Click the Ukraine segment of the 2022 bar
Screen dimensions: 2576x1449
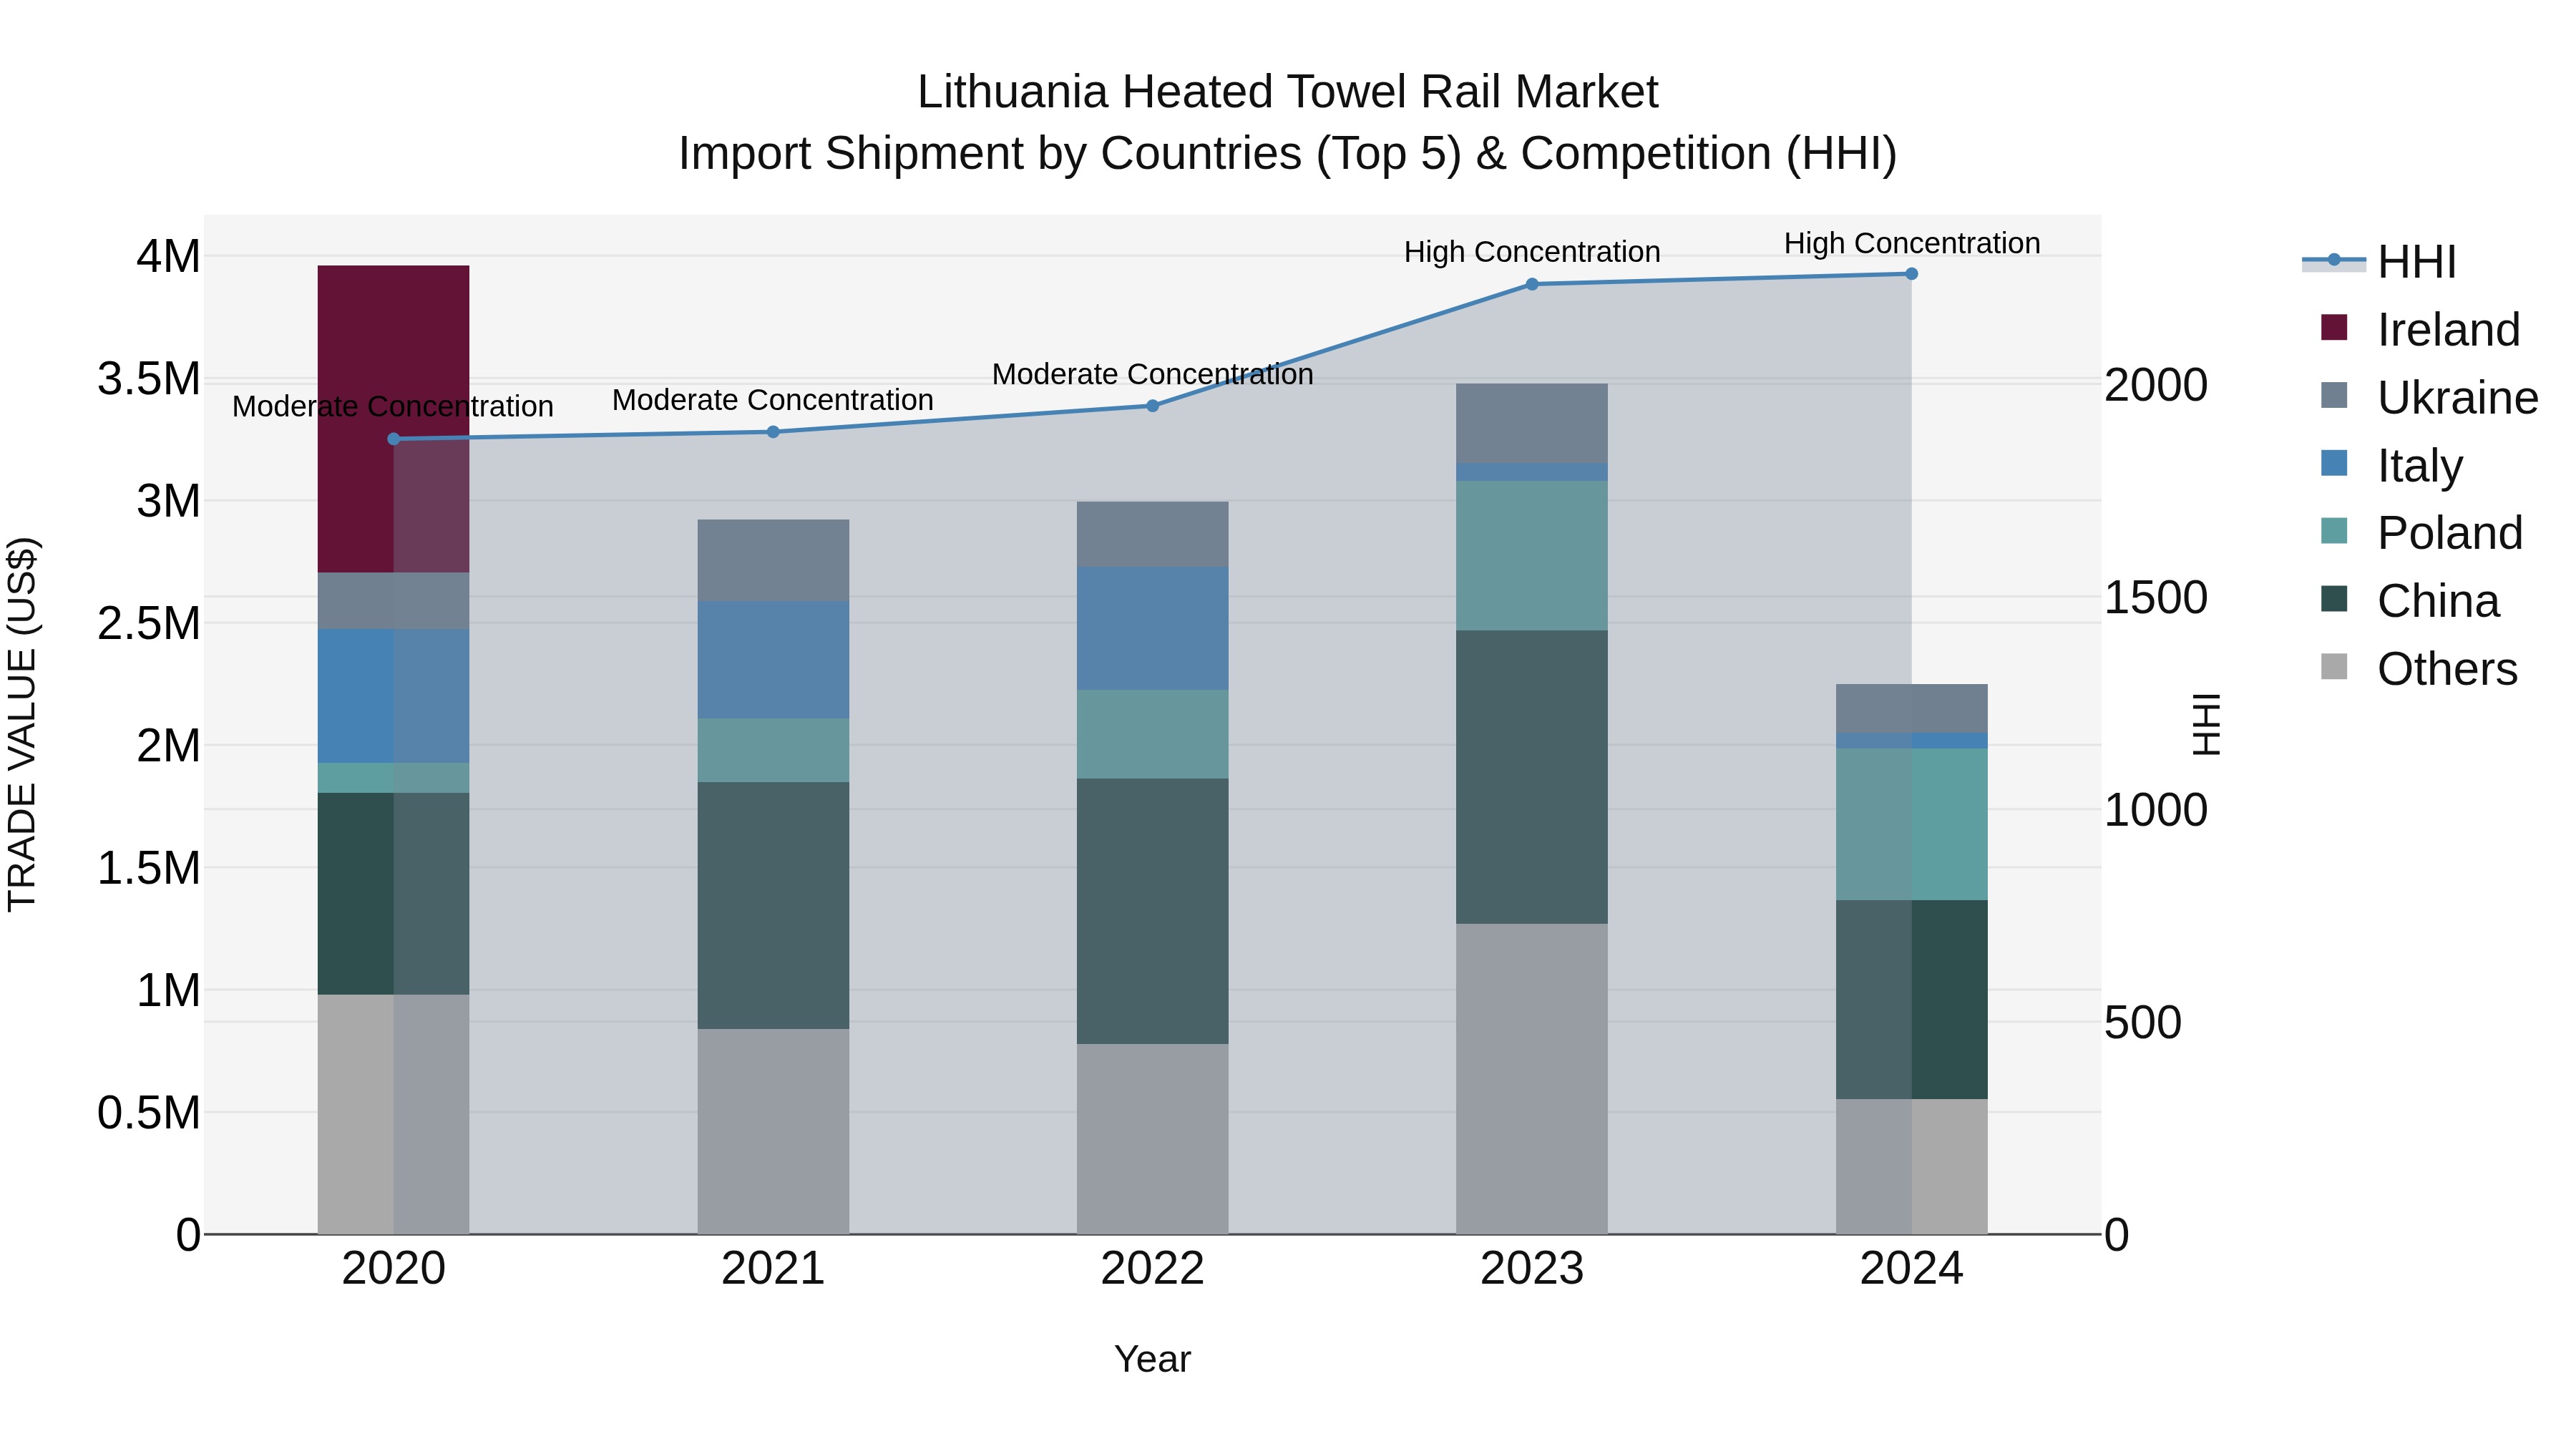[1152, 535]
